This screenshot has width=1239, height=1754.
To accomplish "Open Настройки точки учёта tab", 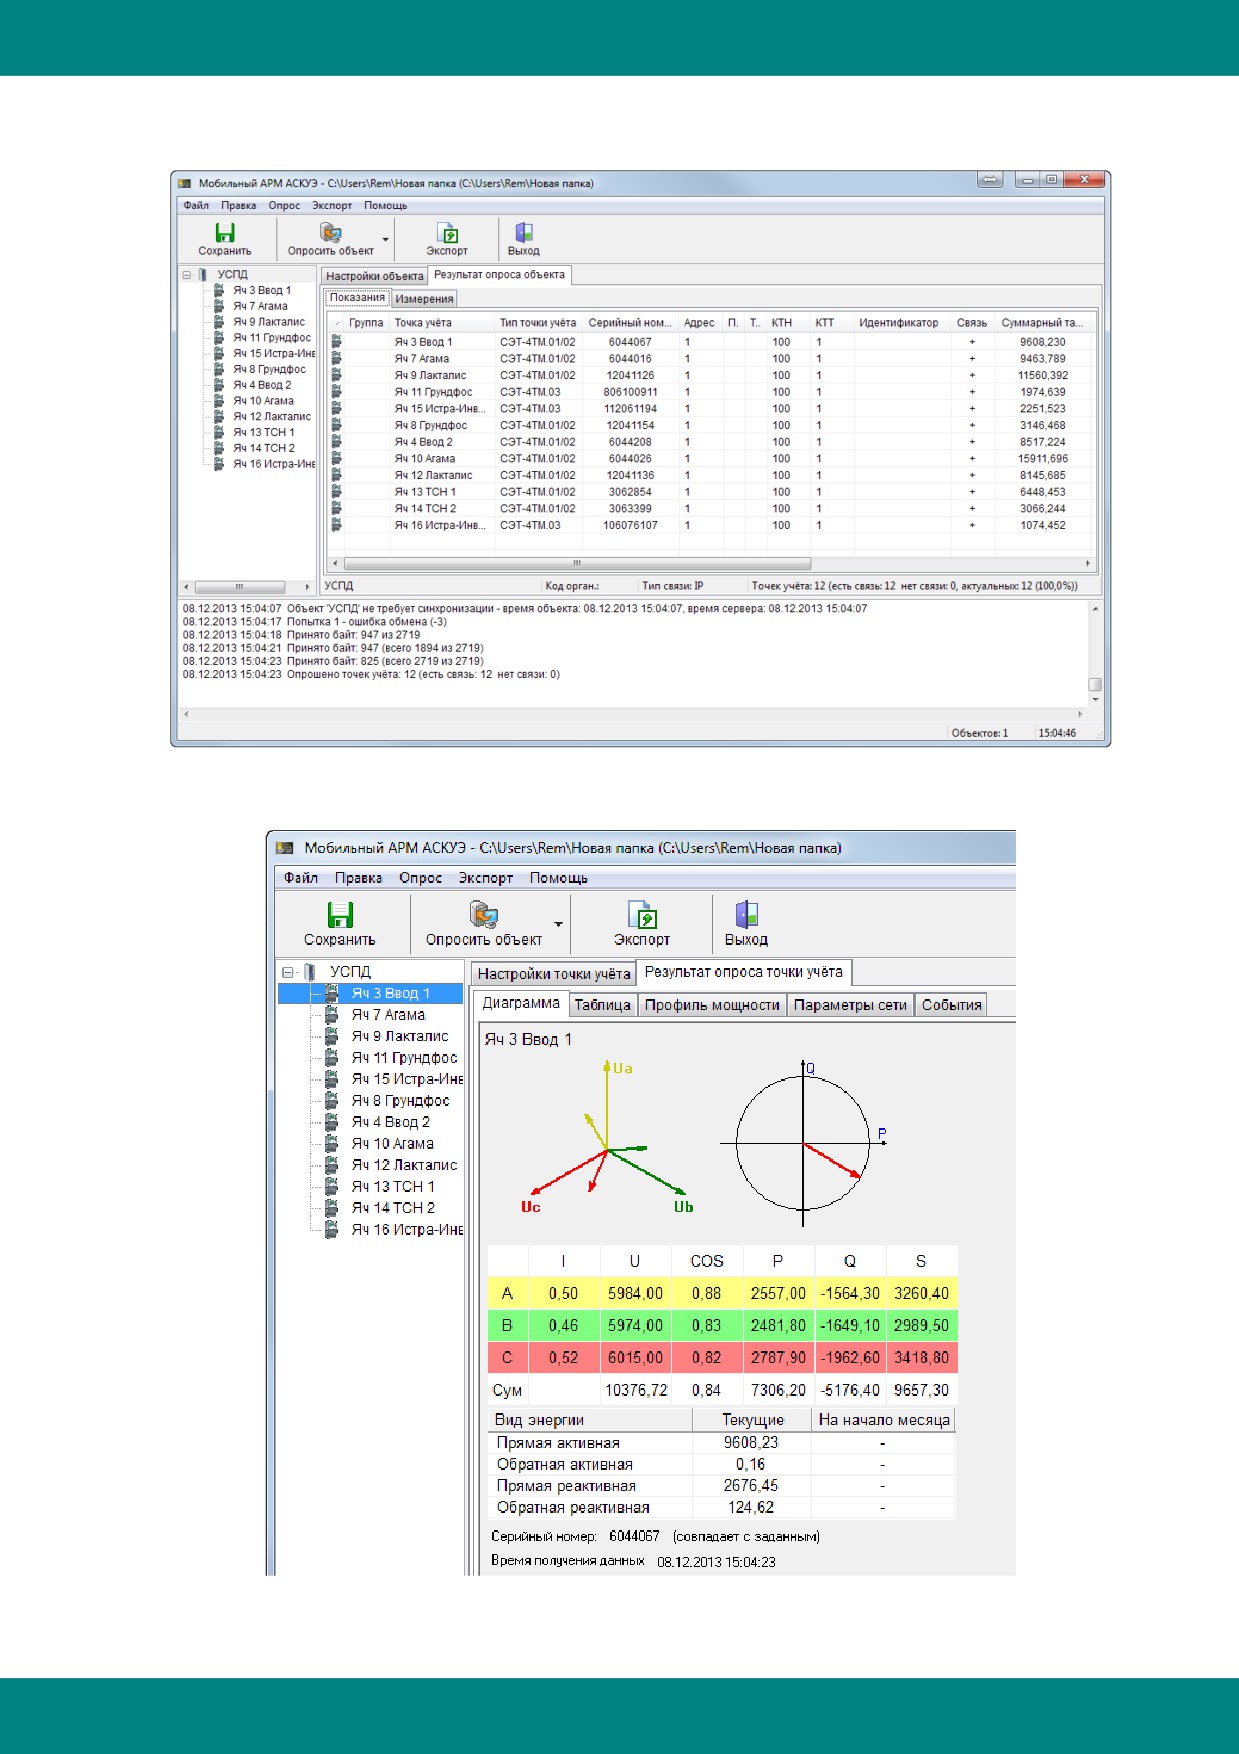I will coord(554,974).
